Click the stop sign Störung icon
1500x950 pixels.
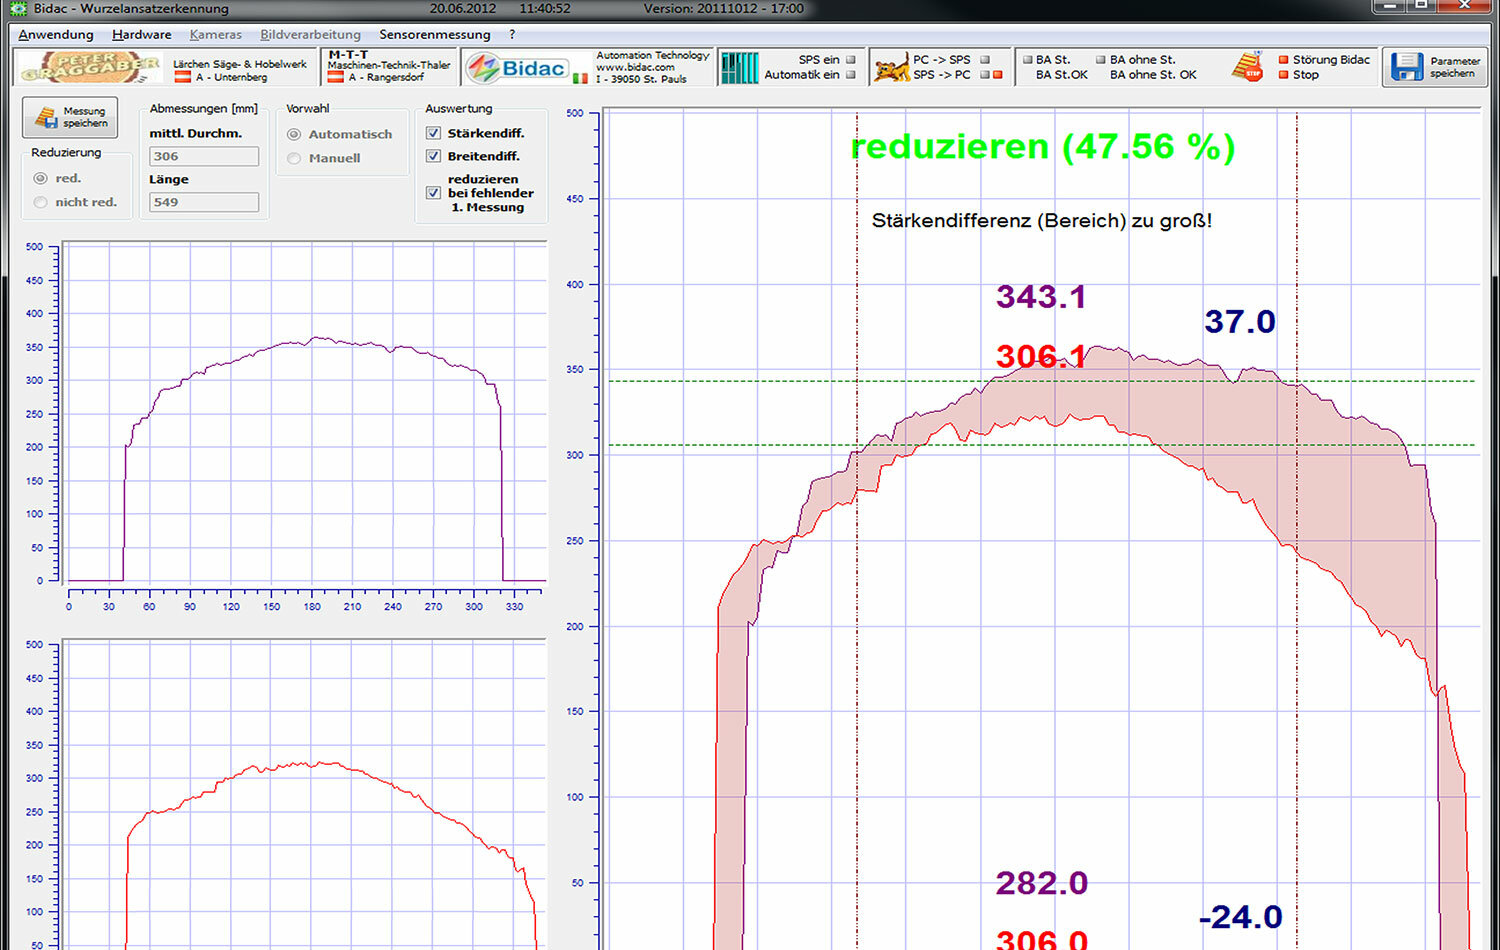(x=1248, y=66)
